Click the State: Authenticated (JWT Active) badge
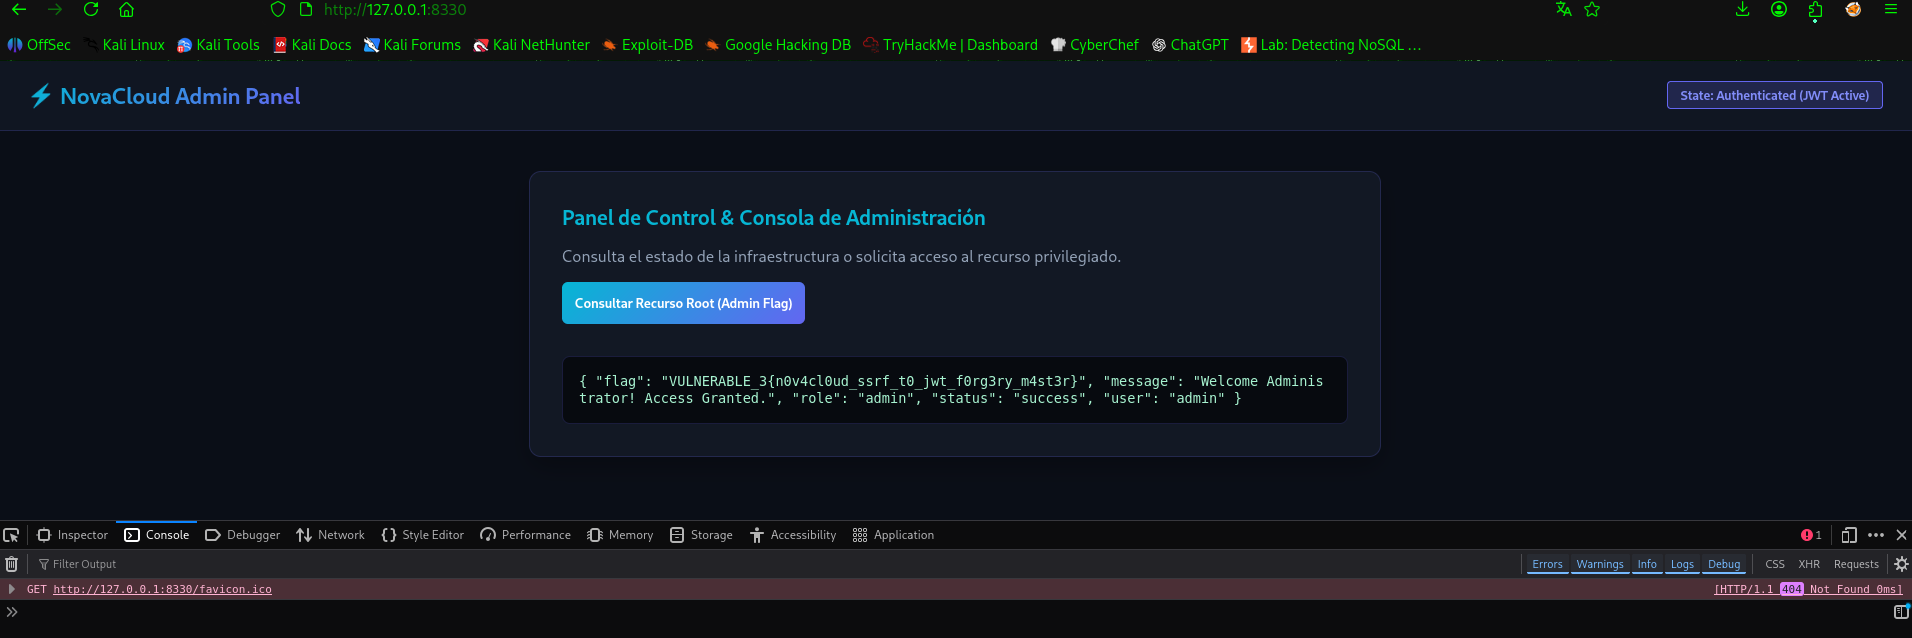This screenshot has width=1912, height=638. point(1774,95)
